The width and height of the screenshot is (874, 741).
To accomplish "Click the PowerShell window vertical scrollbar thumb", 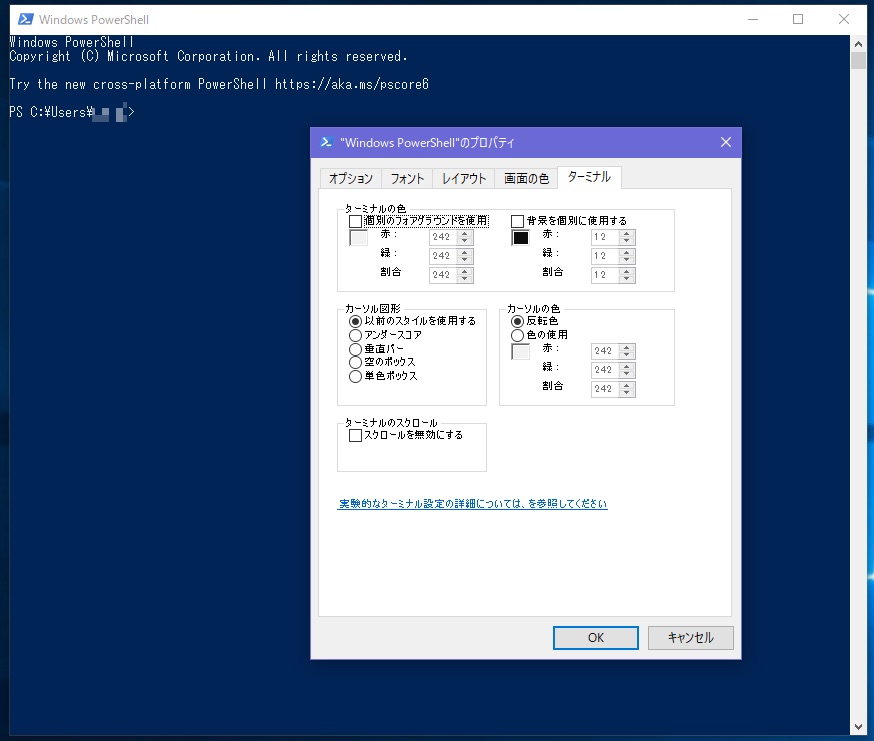I will (858, 60).
